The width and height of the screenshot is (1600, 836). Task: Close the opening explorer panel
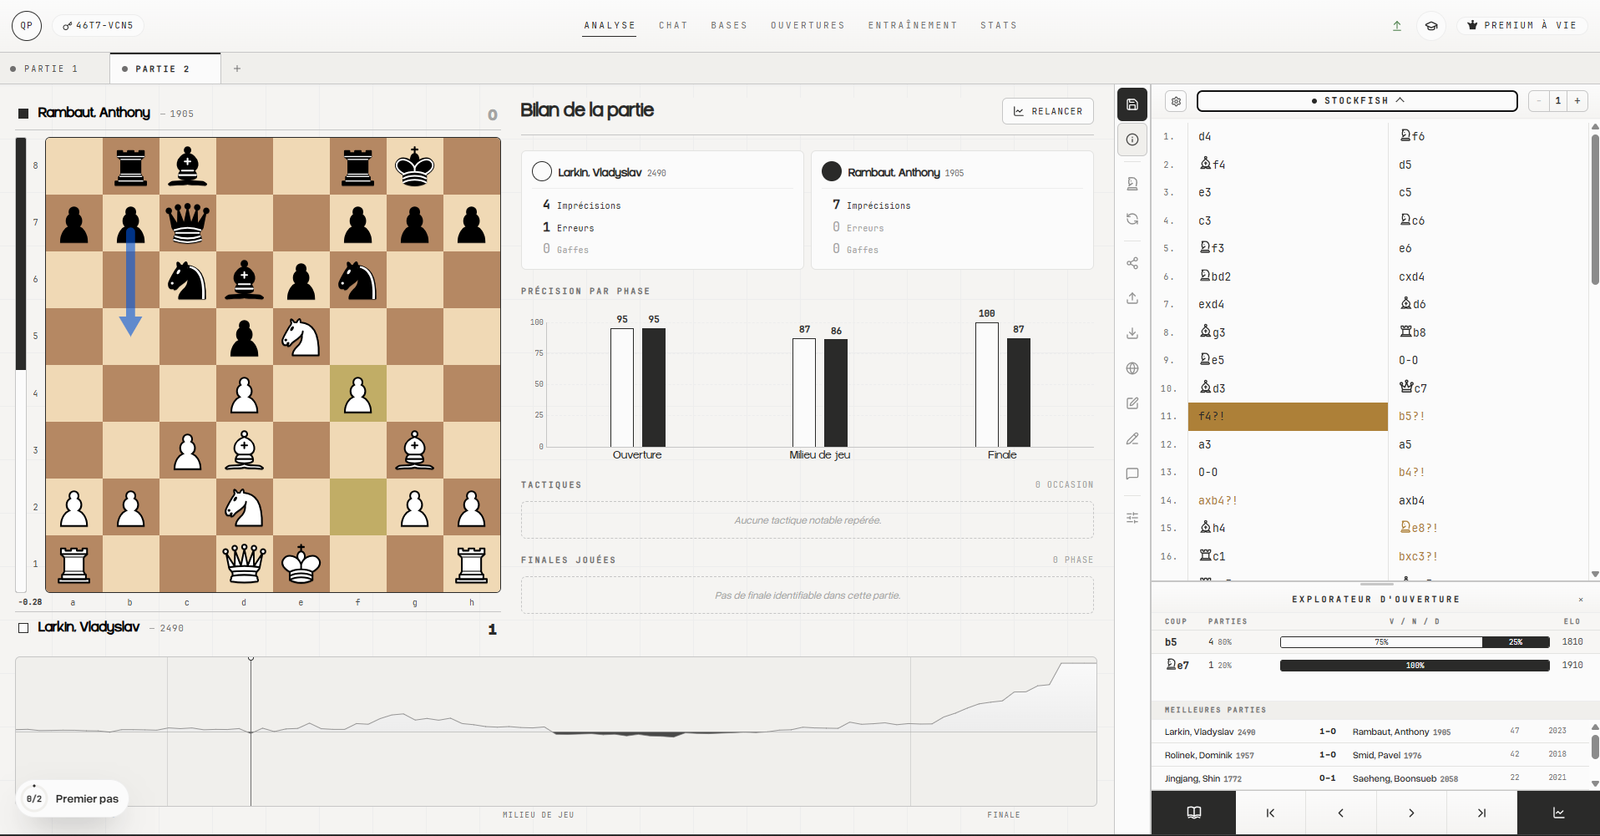[1581, 600]
